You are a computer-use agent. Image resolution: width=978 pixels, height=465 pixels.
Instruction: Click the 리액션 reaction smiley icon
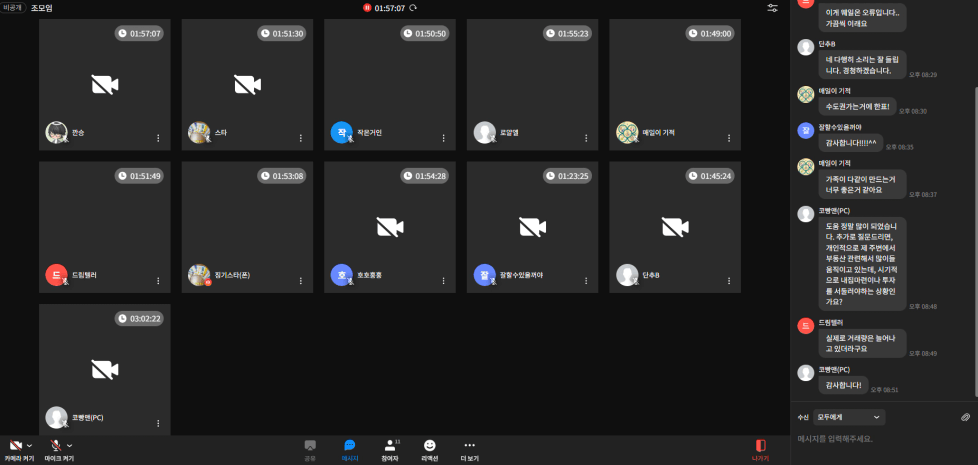coord(430,446)
